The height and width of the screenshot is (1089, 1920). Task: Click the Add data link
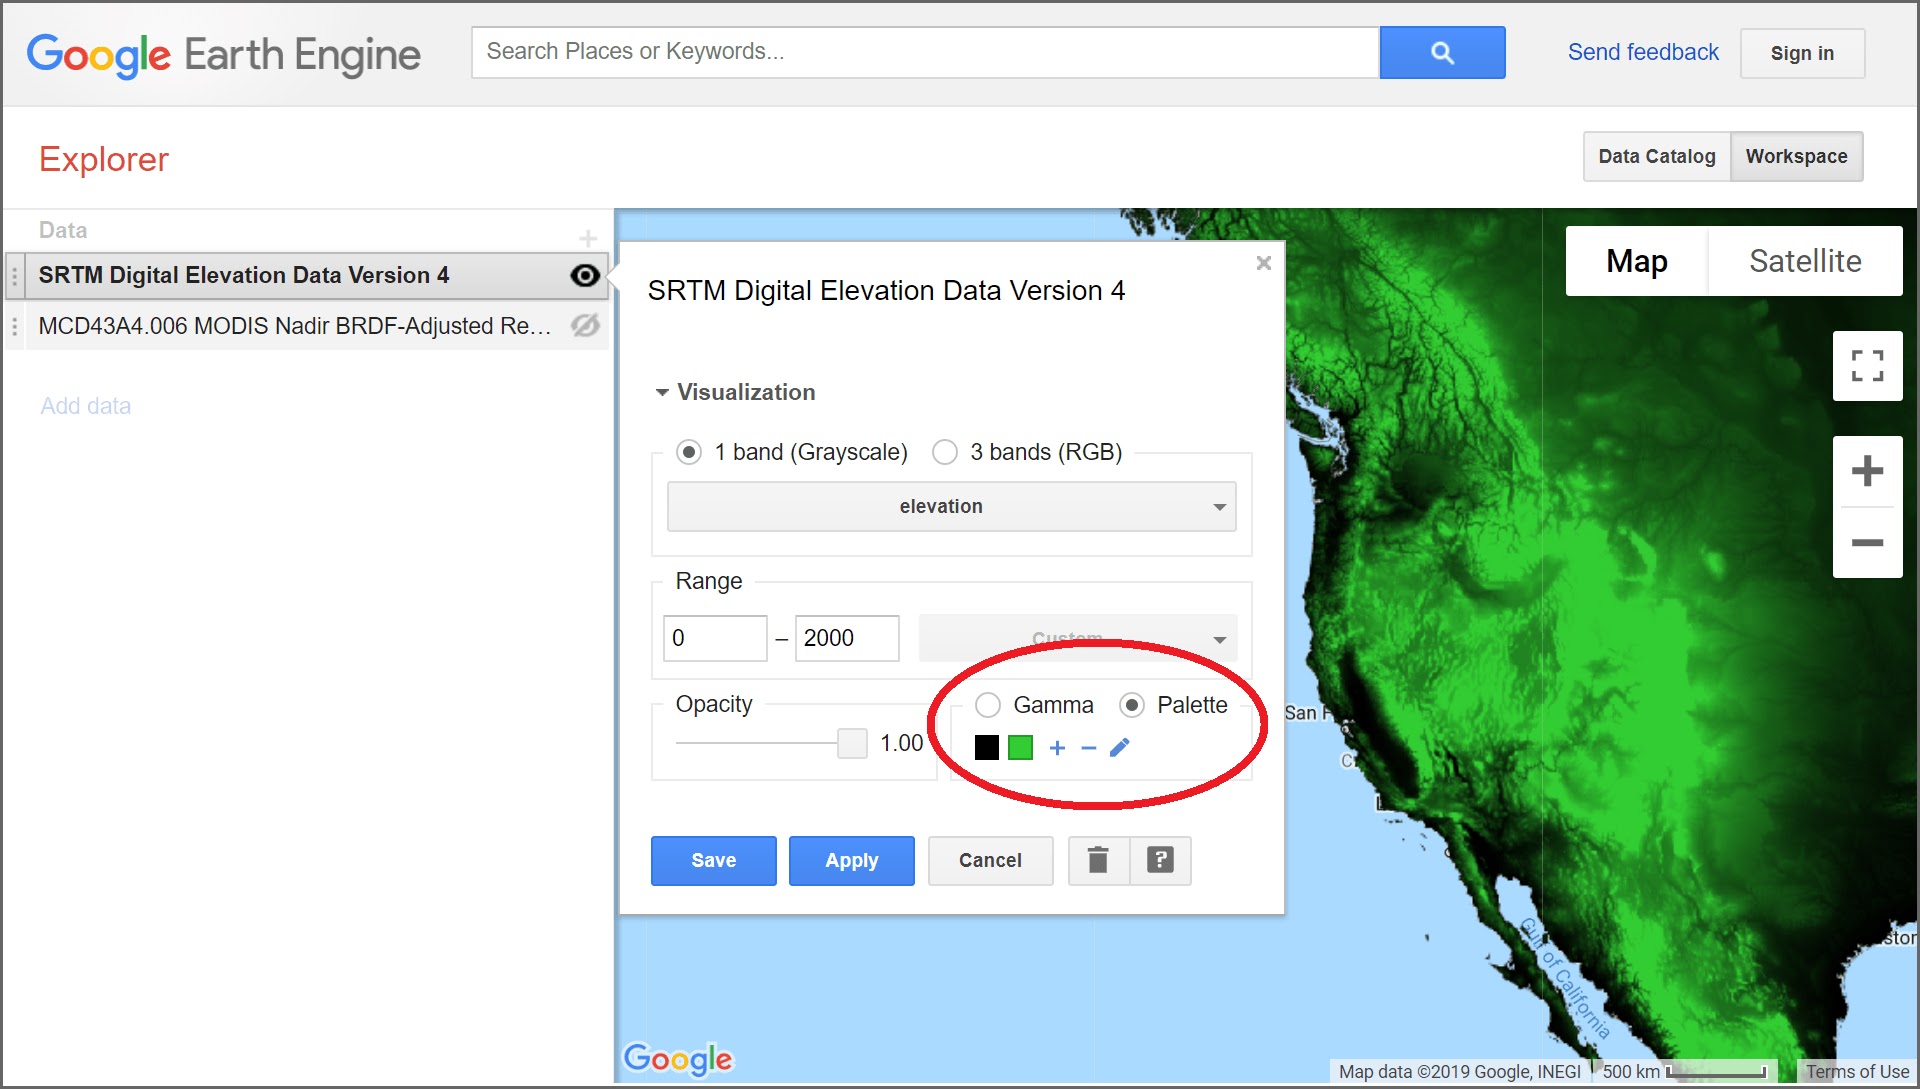click(86, 406)
